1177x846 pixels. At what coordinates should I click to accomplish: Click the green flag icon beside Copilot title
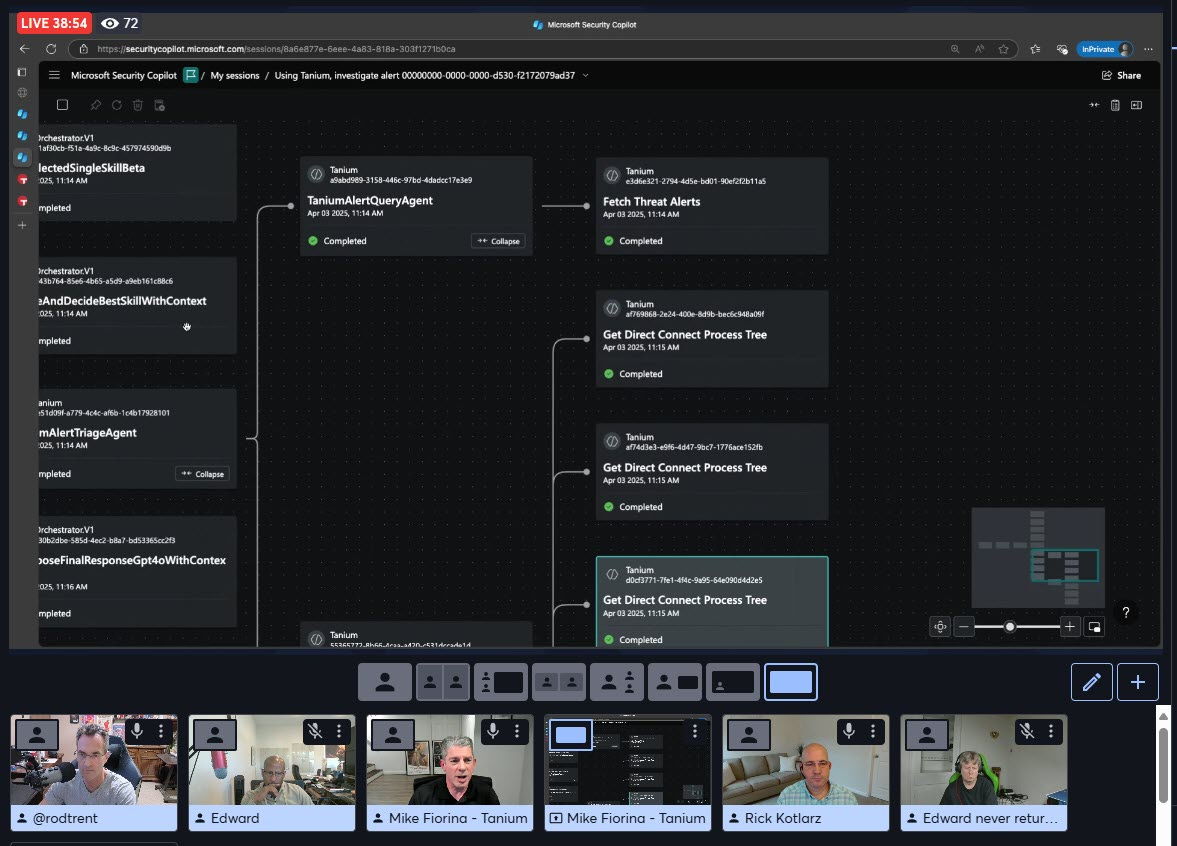coord(191,75)
